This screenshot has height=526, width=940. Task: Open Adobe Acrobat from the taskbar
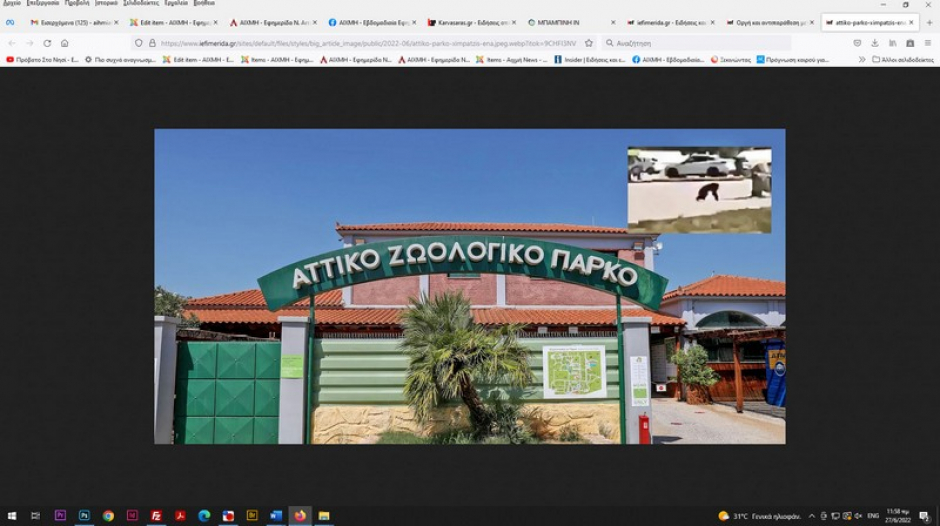point(180,516)
